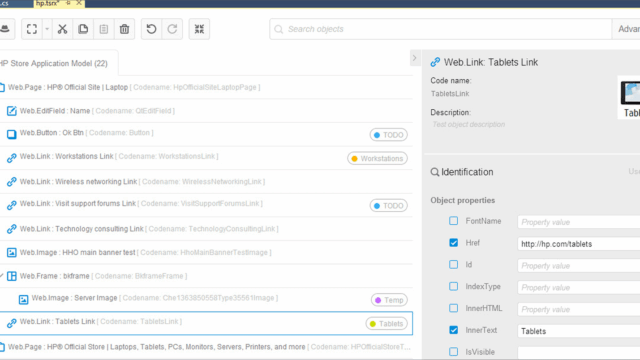The height and width of the screenshot is (360, 640).
Task: Enable the IndexType property checkbox
Action: [x=453, y=286]
